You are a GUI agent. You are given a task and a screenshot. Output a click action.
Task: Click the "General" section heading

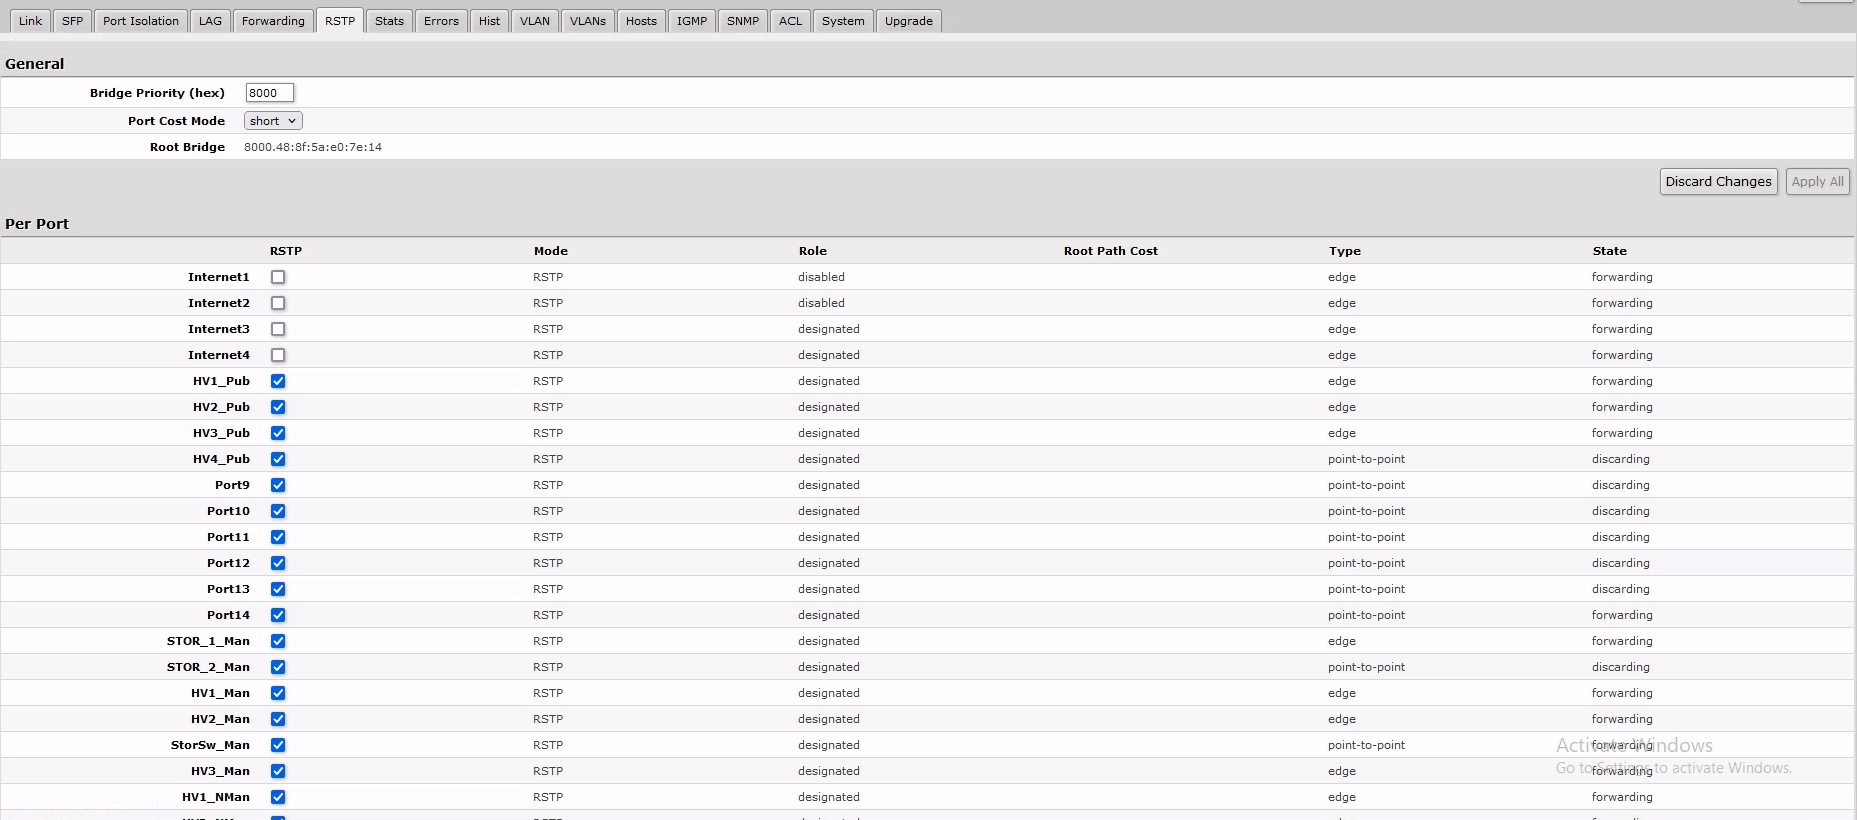(x=35, y=64)
